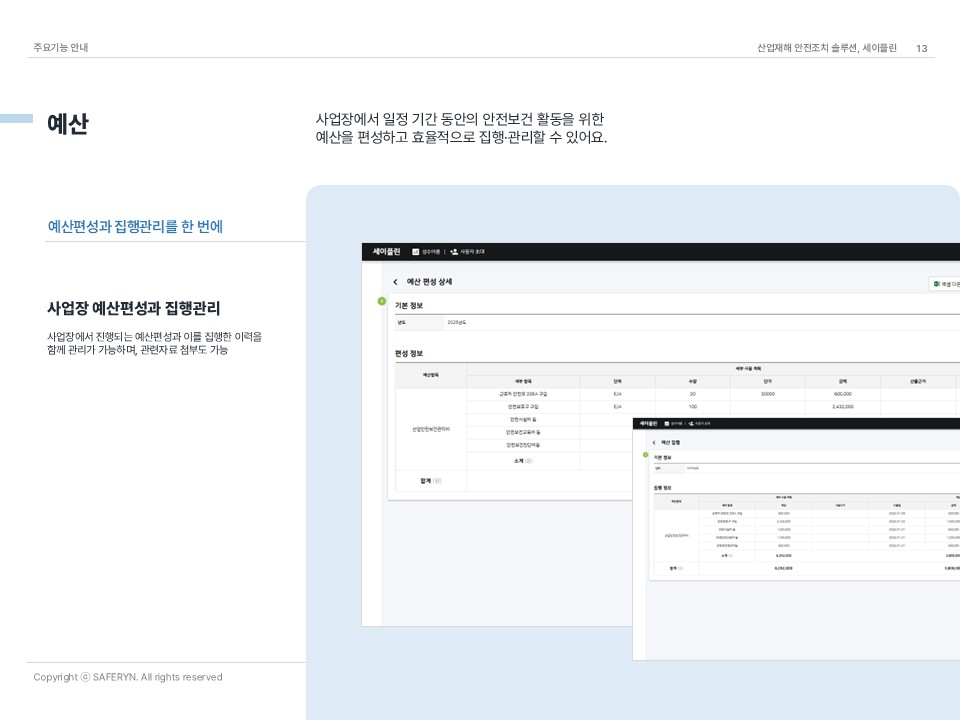Click the green circle beside 기본 정보
This screenshot has height=720, width=960.
click(x=381, y=301)
